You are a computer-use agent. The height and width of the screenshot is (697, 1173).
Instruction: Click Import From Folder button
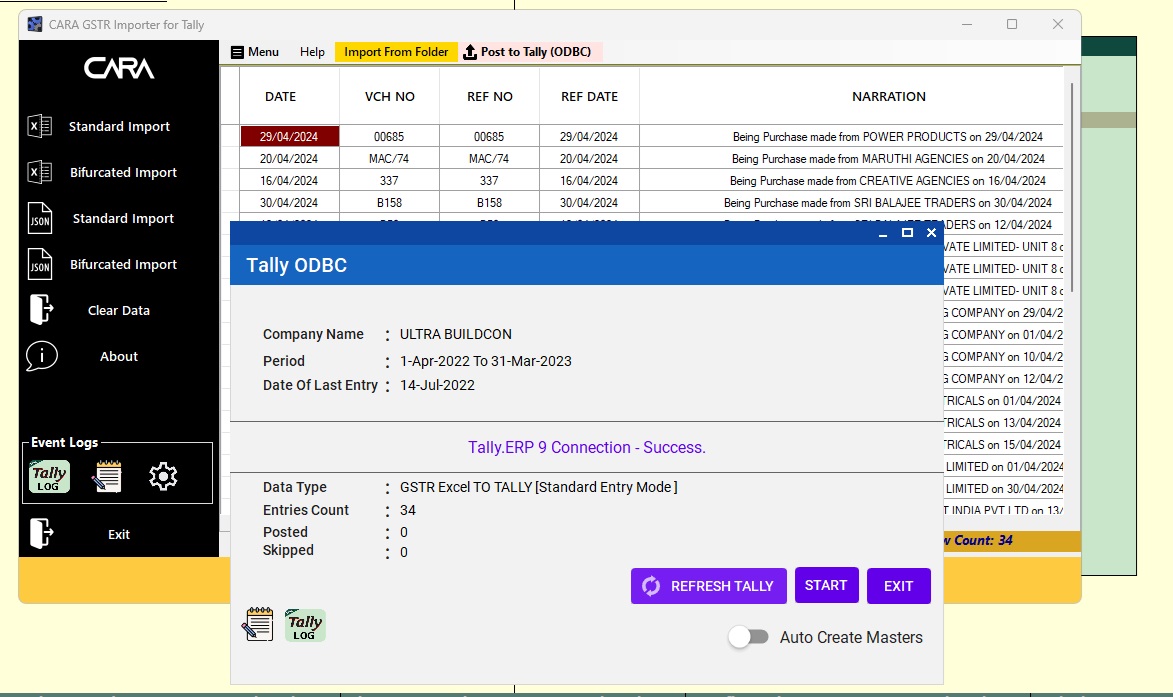click(x=396, y=52)
